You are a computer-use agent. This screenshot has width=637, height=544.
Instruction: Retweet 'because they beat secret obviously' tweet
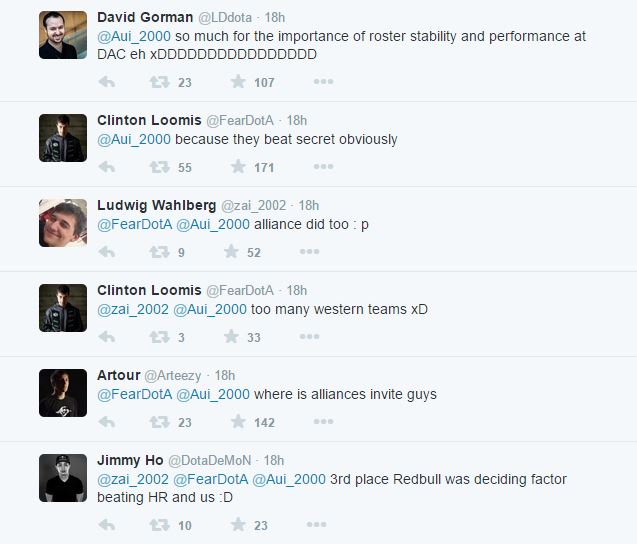point(159,167)
